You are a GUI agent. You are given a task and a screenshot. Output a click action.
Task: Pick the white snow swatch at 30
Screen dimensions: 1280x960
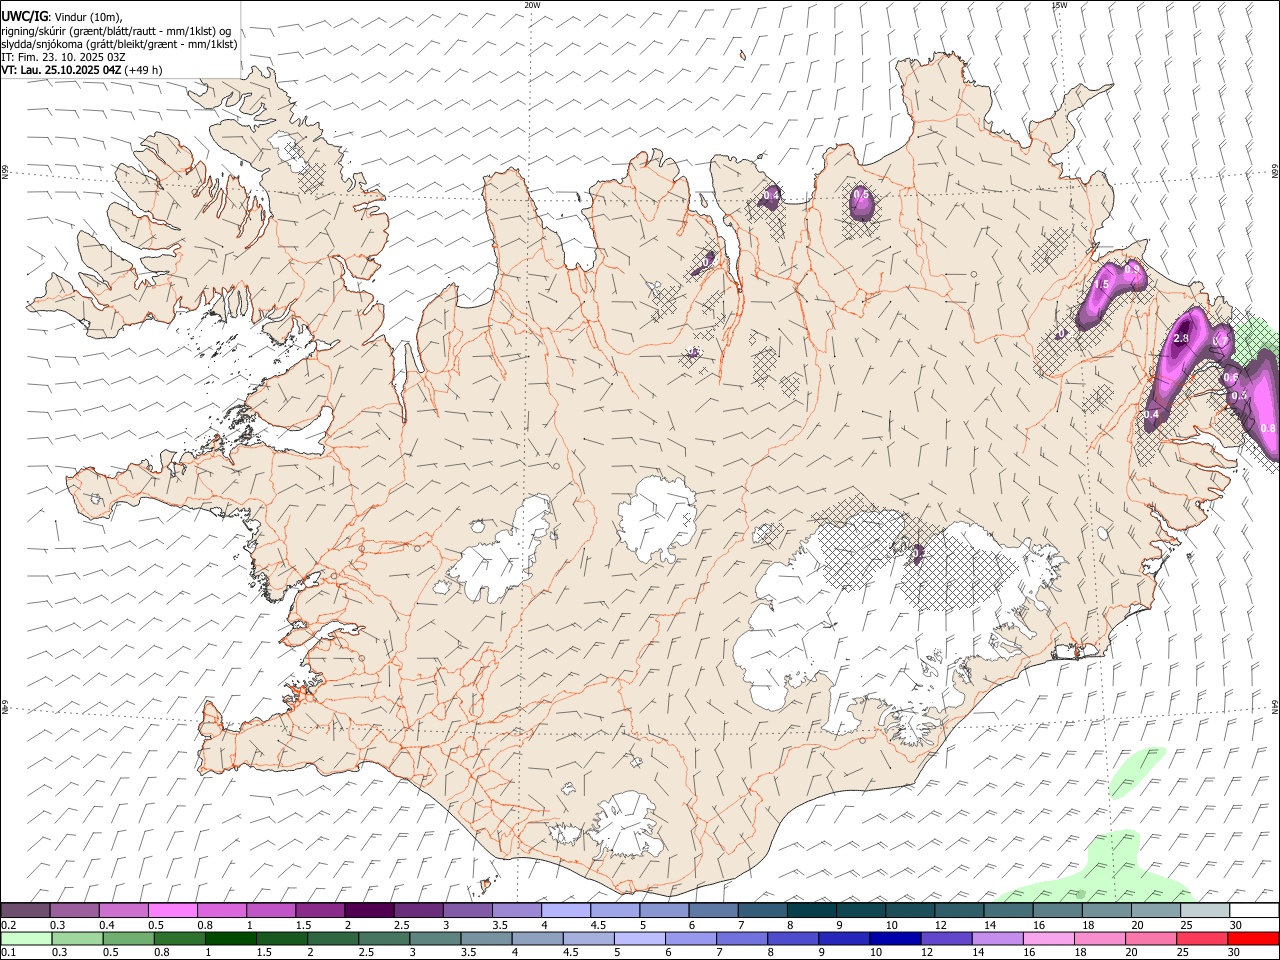1254,910
